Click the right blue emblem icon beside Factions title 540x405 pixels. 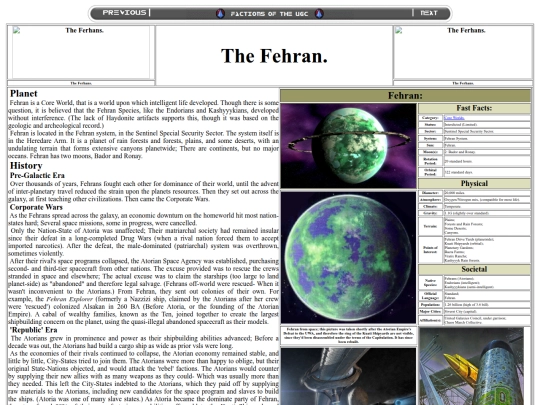[319, 13]
